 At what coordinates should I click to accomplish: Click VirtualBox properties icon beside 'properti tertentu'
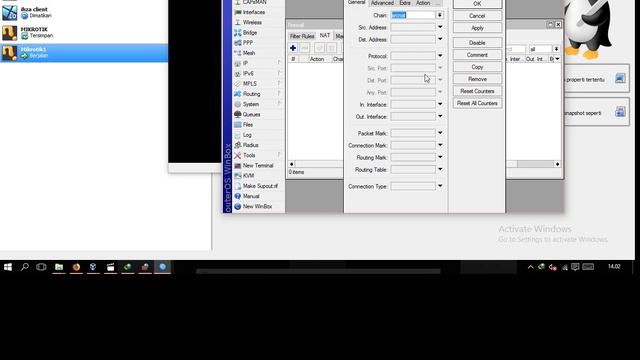point(620,78)
